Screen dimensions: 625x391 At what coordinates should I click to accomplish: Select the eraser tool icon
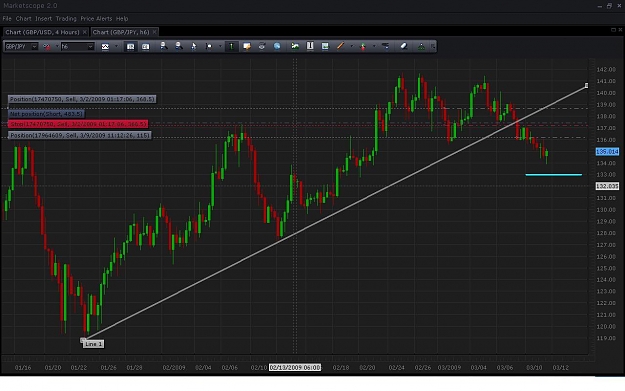click(403, 46)
